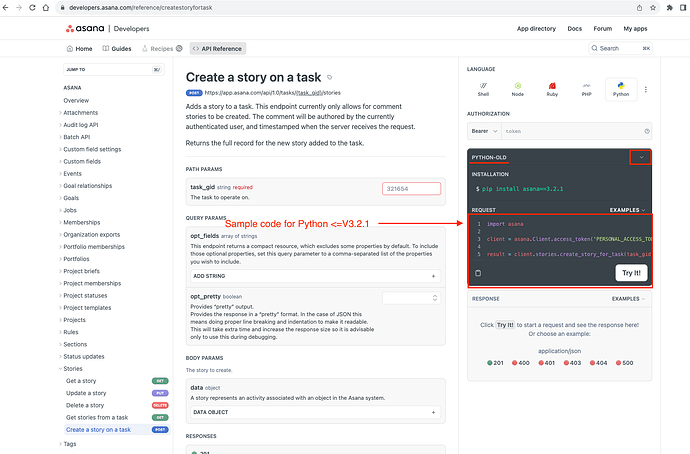The height and width of the screenshot is (454, 690).
Task: Open My apps link
Action: [x=635, y=29]
